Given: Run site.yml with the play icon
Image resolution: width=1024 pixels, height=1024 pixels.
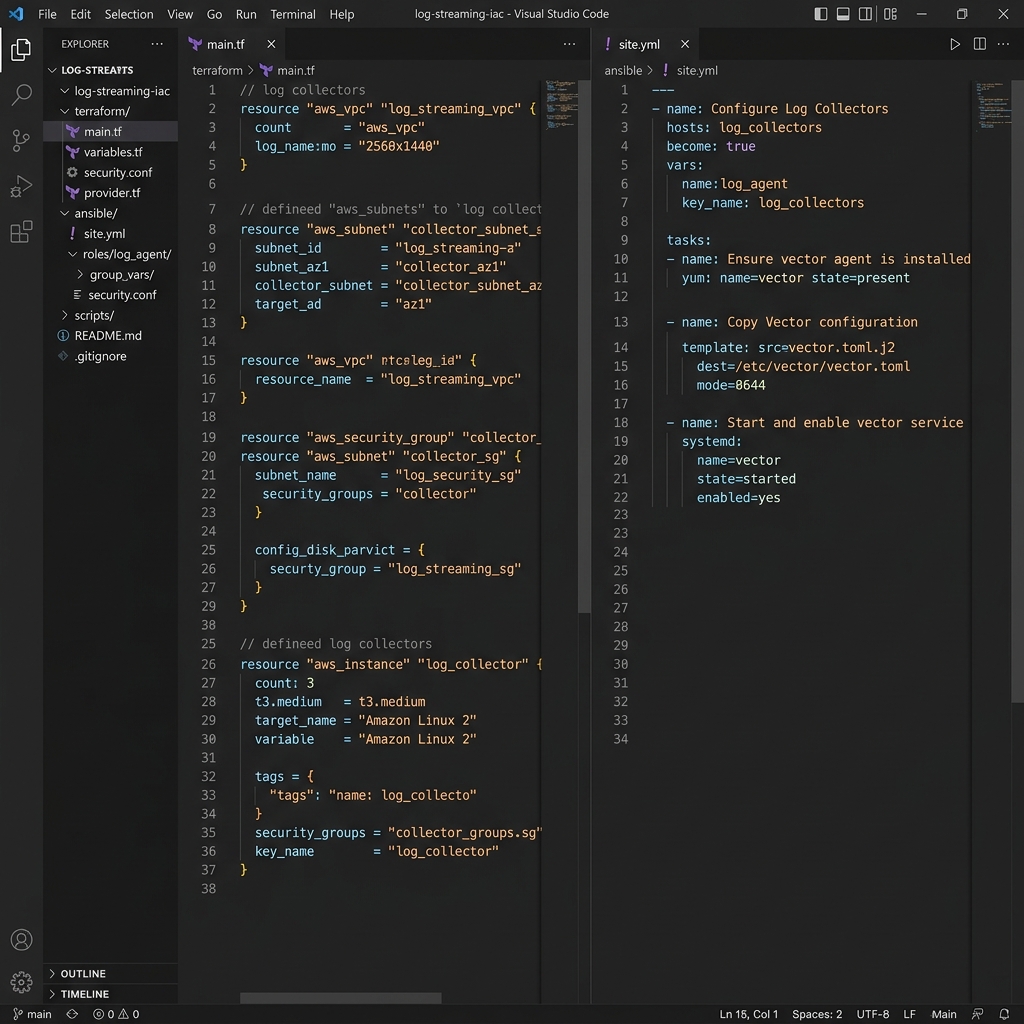Looking at the screenshot, I should click(x=955, y=44).
